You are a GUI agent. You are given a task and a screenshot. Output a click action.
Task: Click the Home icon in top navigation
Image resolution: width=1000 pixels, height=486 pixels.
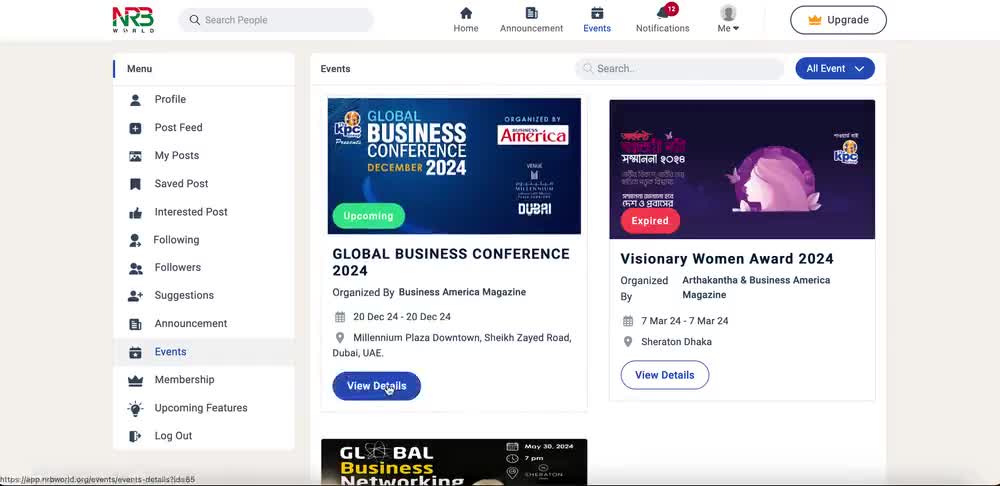(466, 13)
